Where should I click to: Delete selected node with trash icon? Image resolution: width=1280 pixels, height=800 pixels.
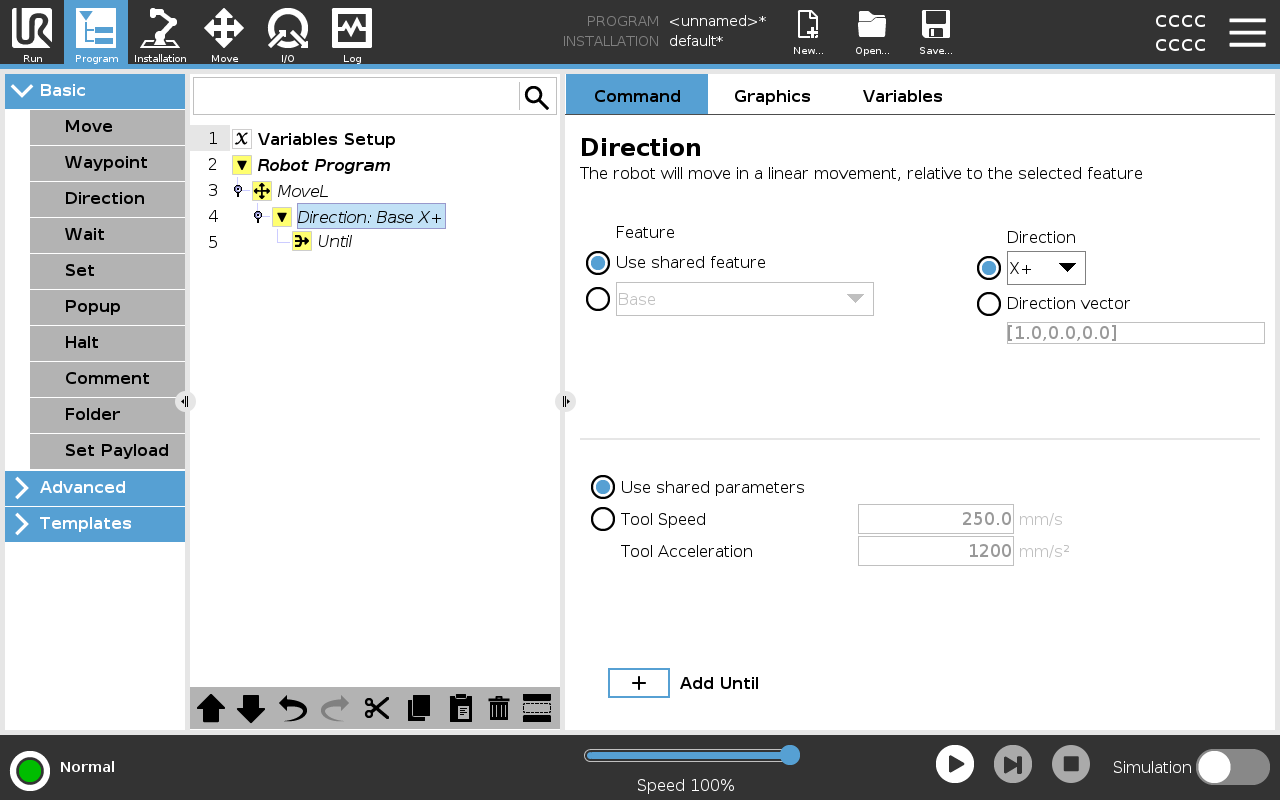click(x=499, y=708)
